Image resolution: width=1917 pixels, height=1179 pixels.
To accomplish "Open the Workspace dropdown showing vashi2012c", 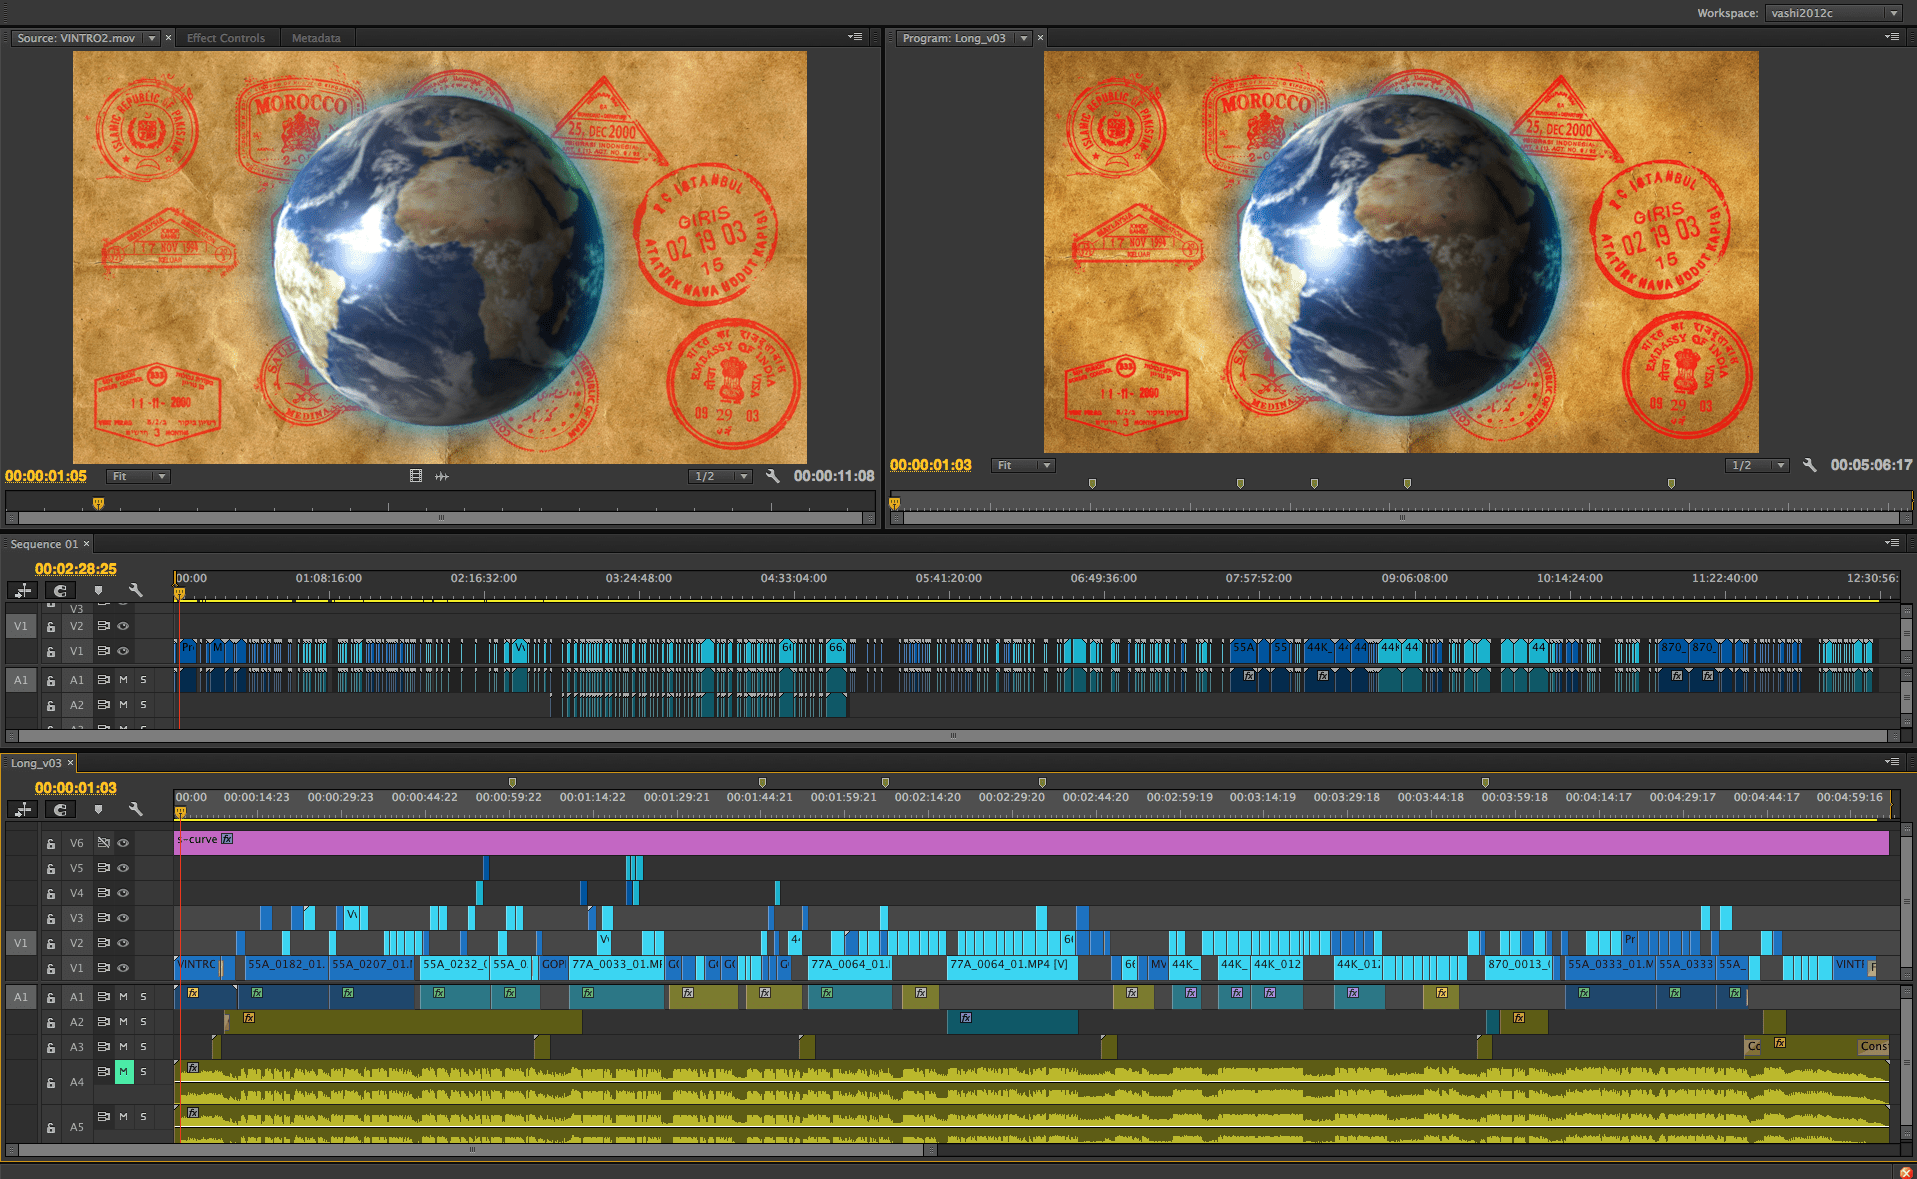I will pyautogui.click(x=1833, y=13).
